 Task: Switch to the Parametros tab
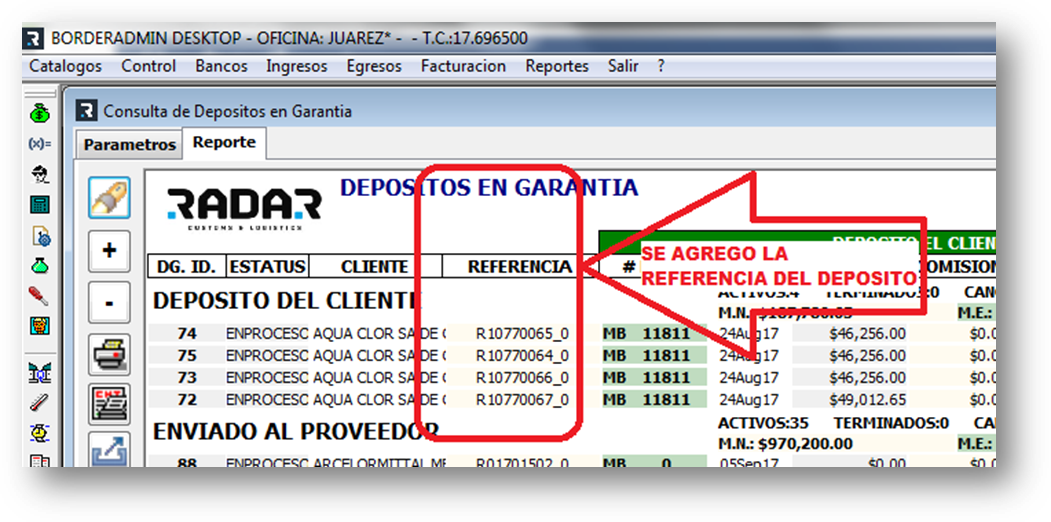[129, 145]
